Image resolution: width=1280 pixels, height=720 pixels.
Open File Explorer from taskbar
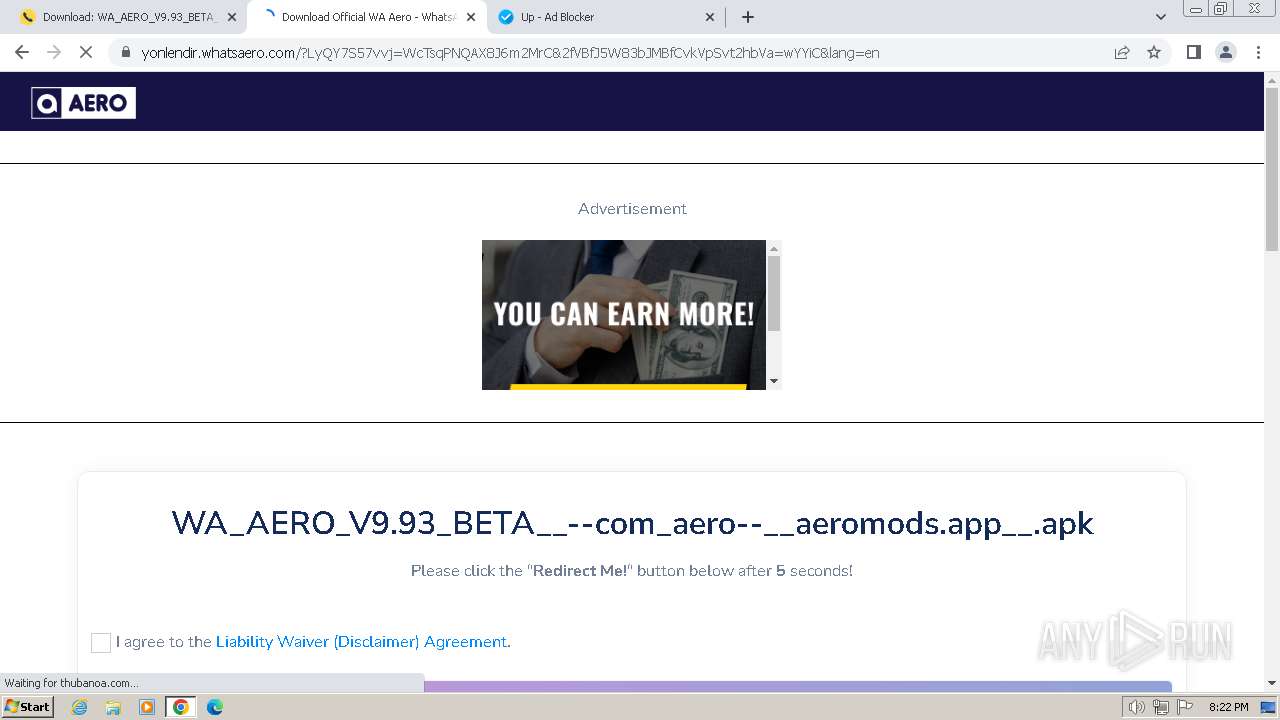[x=113, y=707]
